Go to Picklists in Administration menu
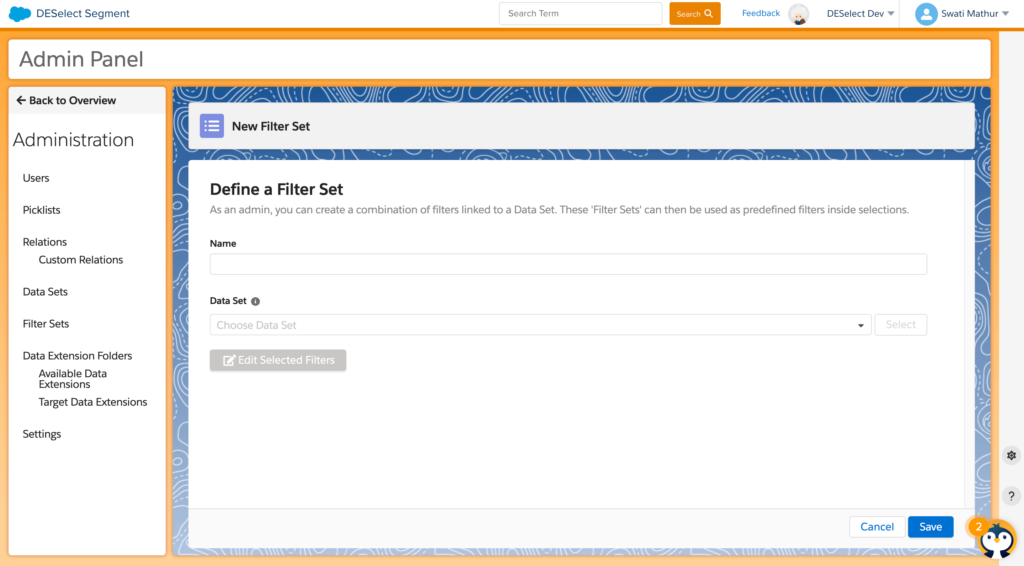This screenshot has width=1024, height=566. coord(42,210)
